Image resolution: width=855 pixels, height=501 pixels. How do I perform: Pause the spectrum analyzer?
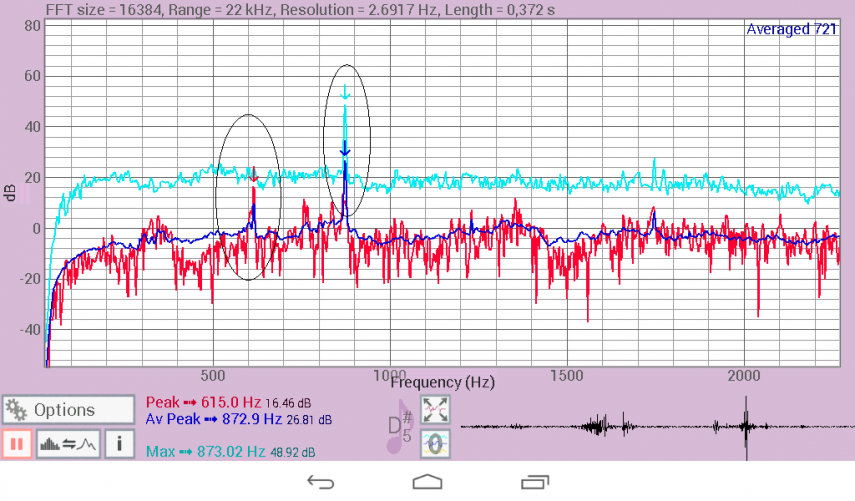pyautogui.click(x=17, y=443)
